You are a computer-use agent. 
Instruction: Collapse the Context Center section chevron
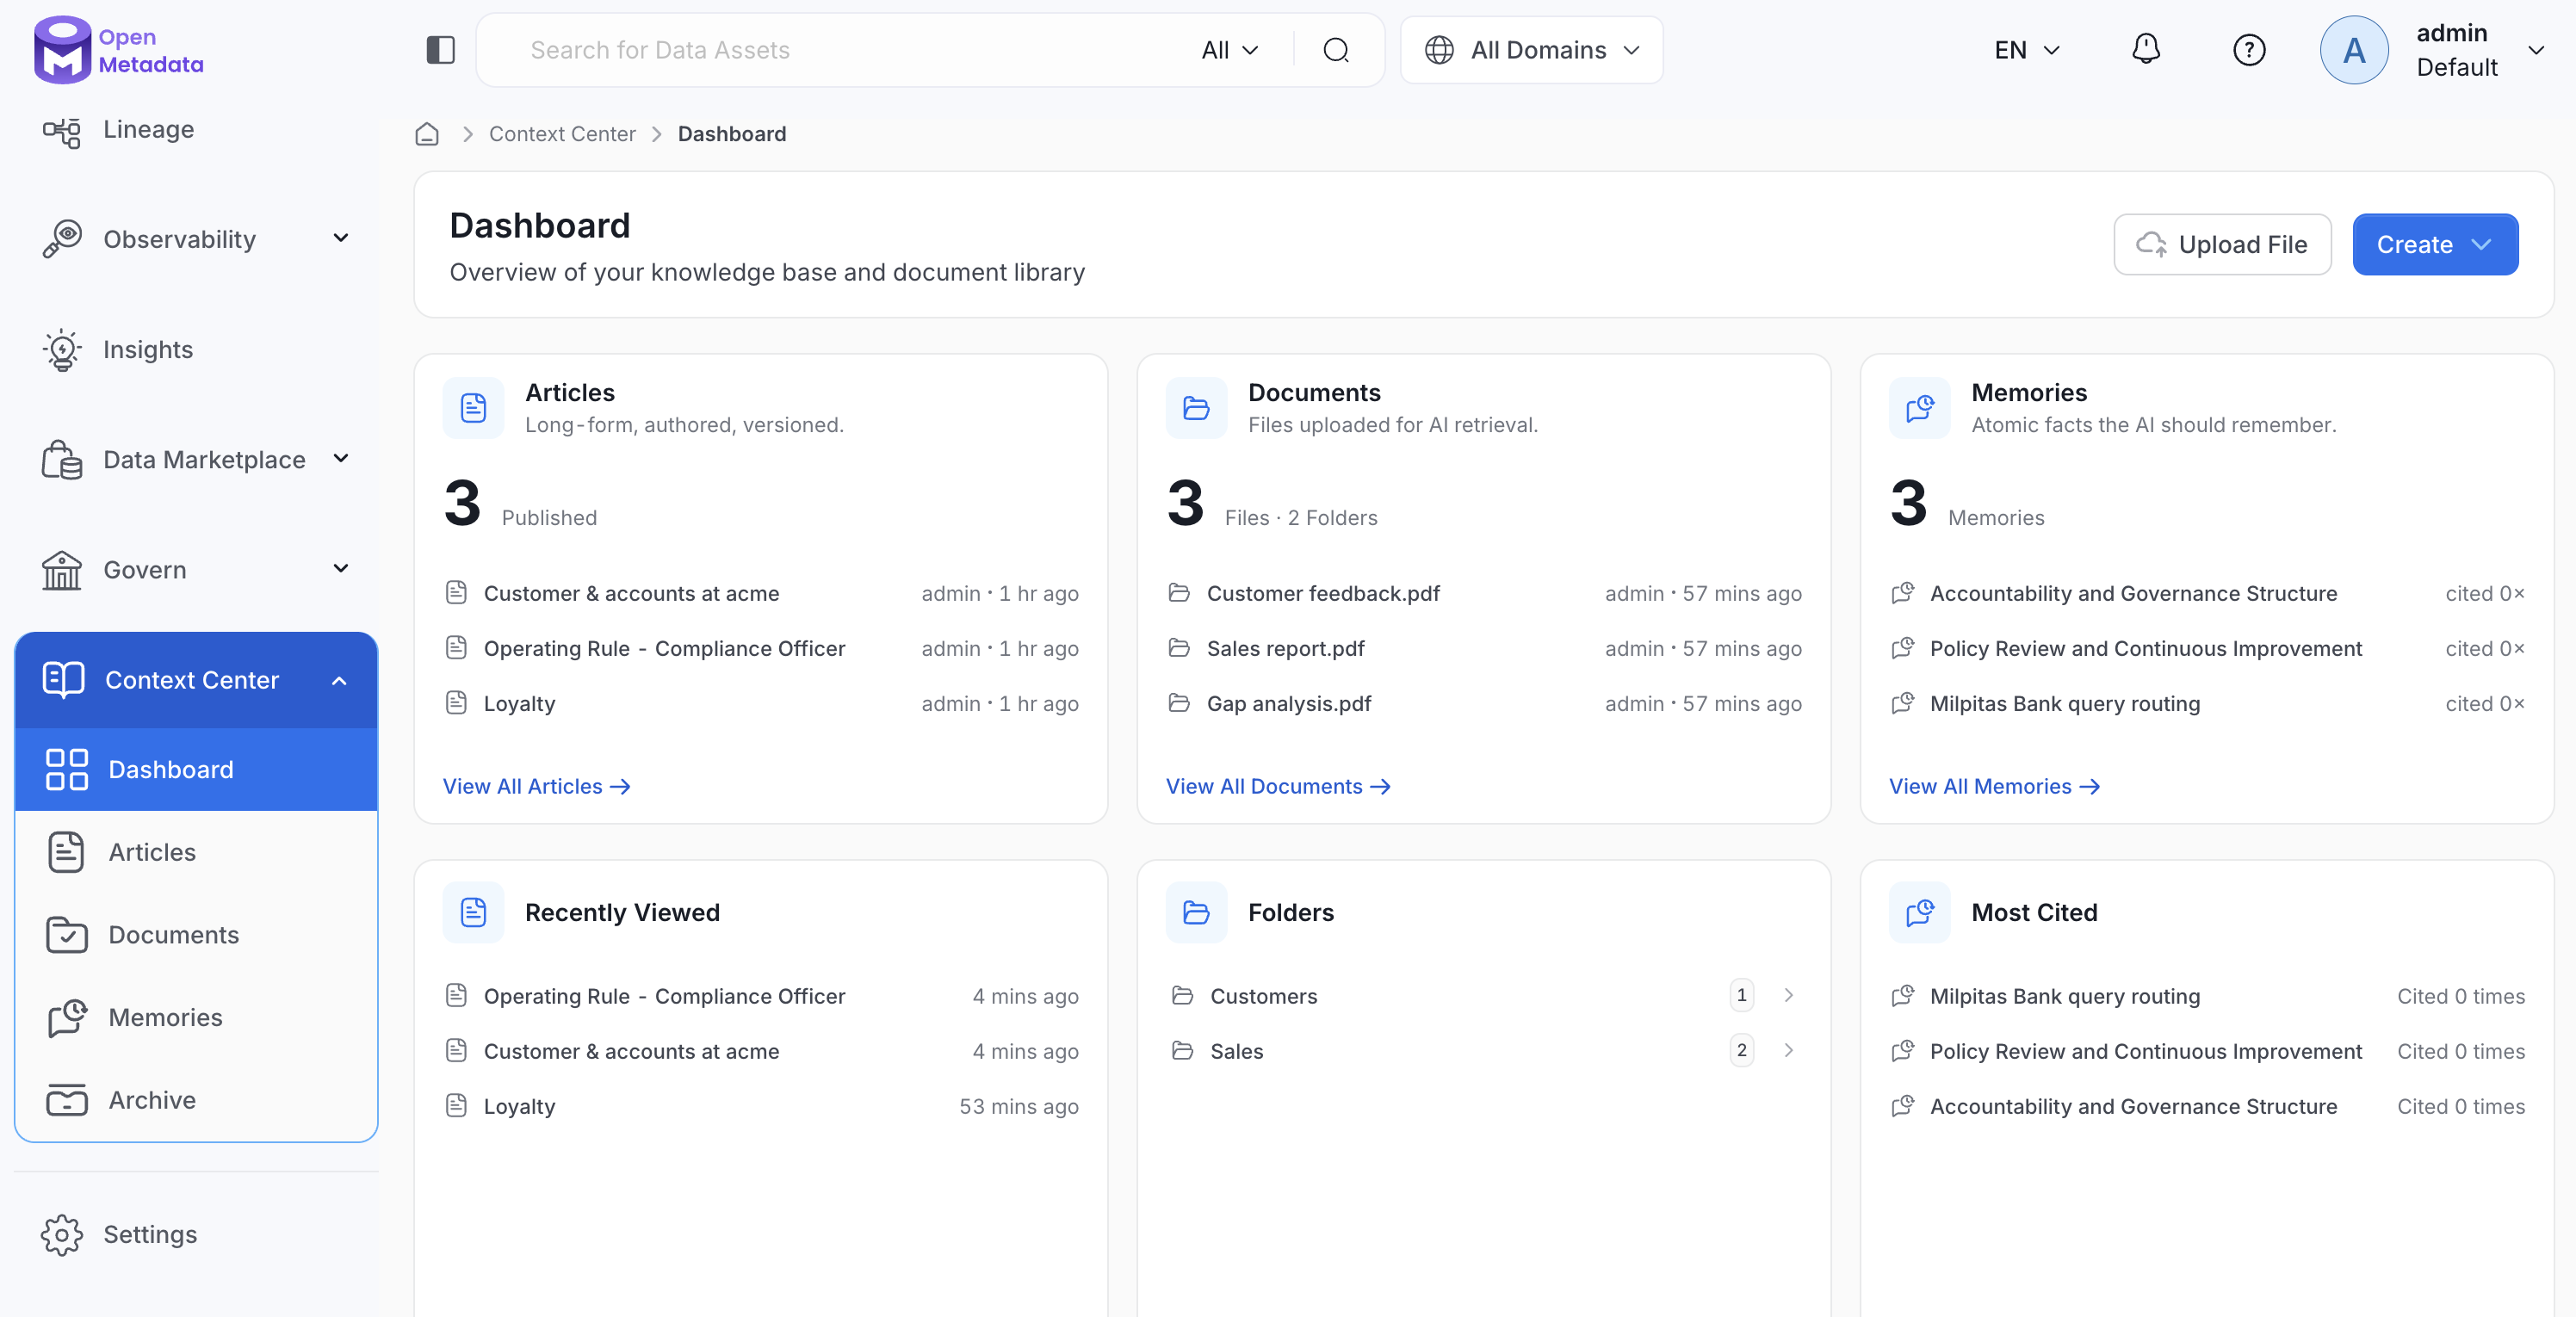339,681
